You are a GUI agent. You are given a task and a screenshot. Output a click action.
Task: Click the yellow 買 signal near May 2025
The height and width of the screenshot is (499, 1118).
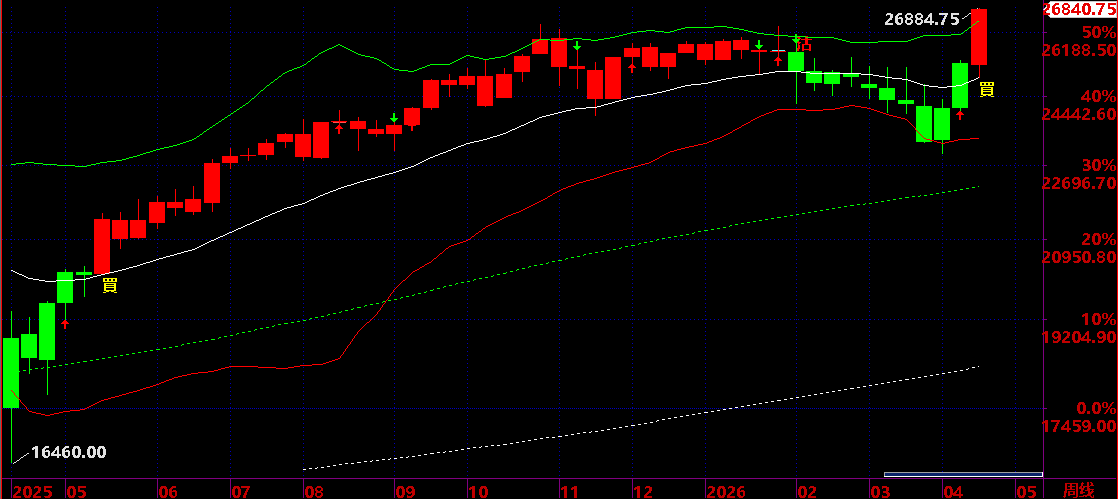tap(110, 286)
